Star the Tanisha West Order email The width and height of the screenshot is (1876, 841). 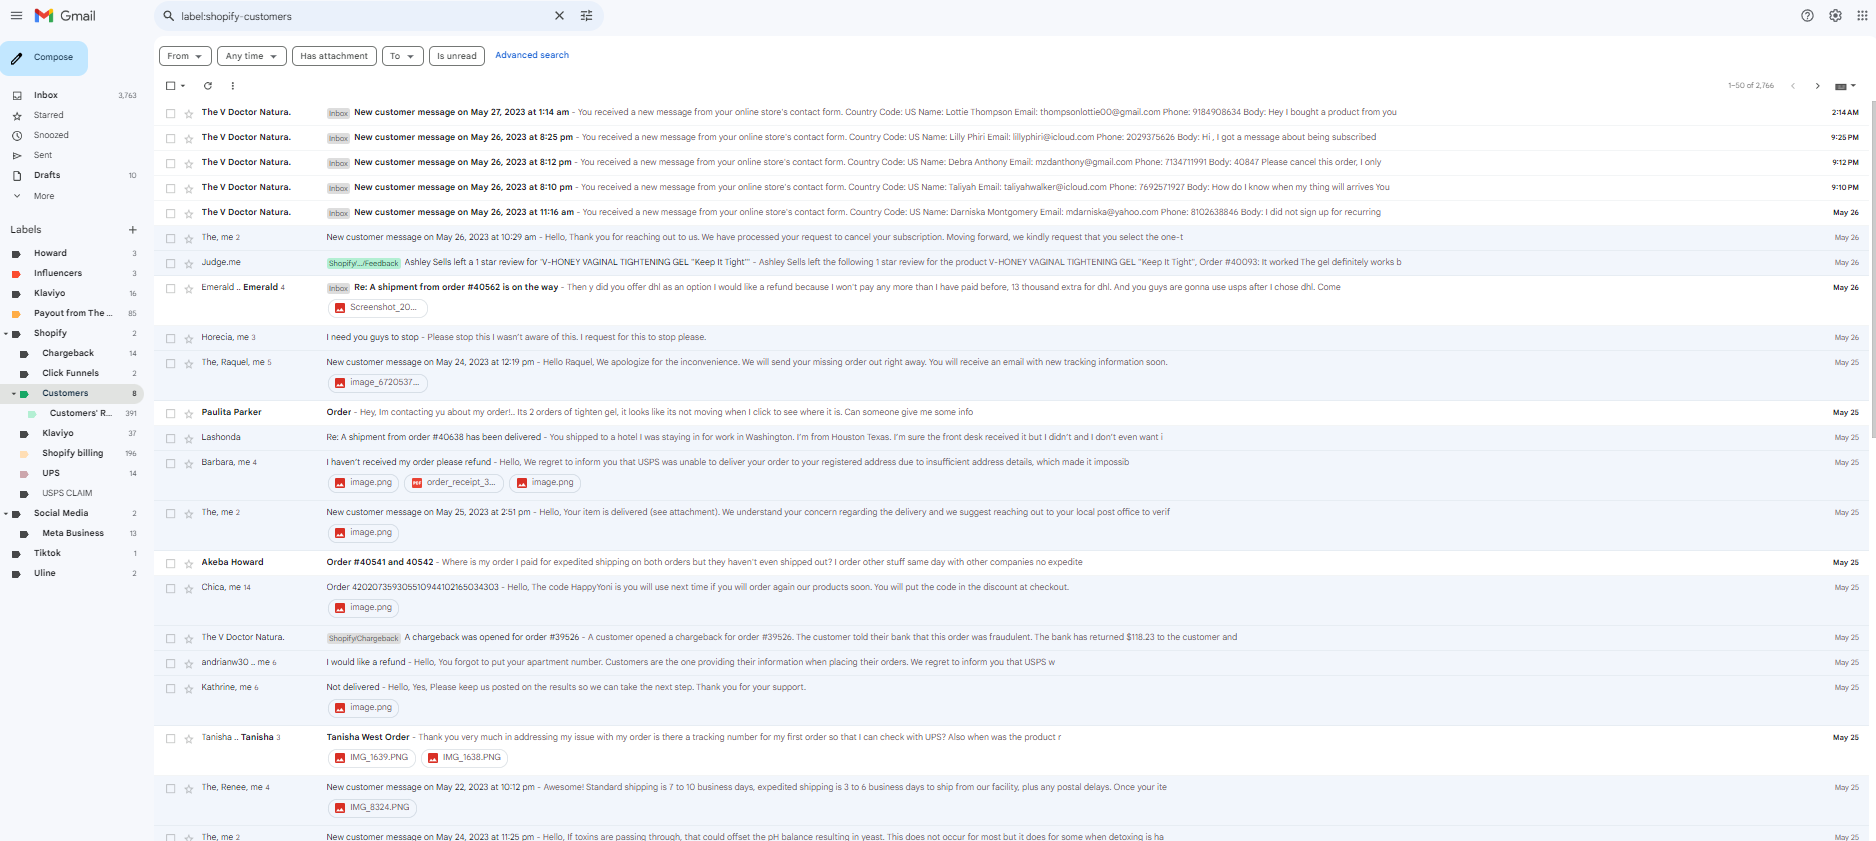(x=188, y=738)
